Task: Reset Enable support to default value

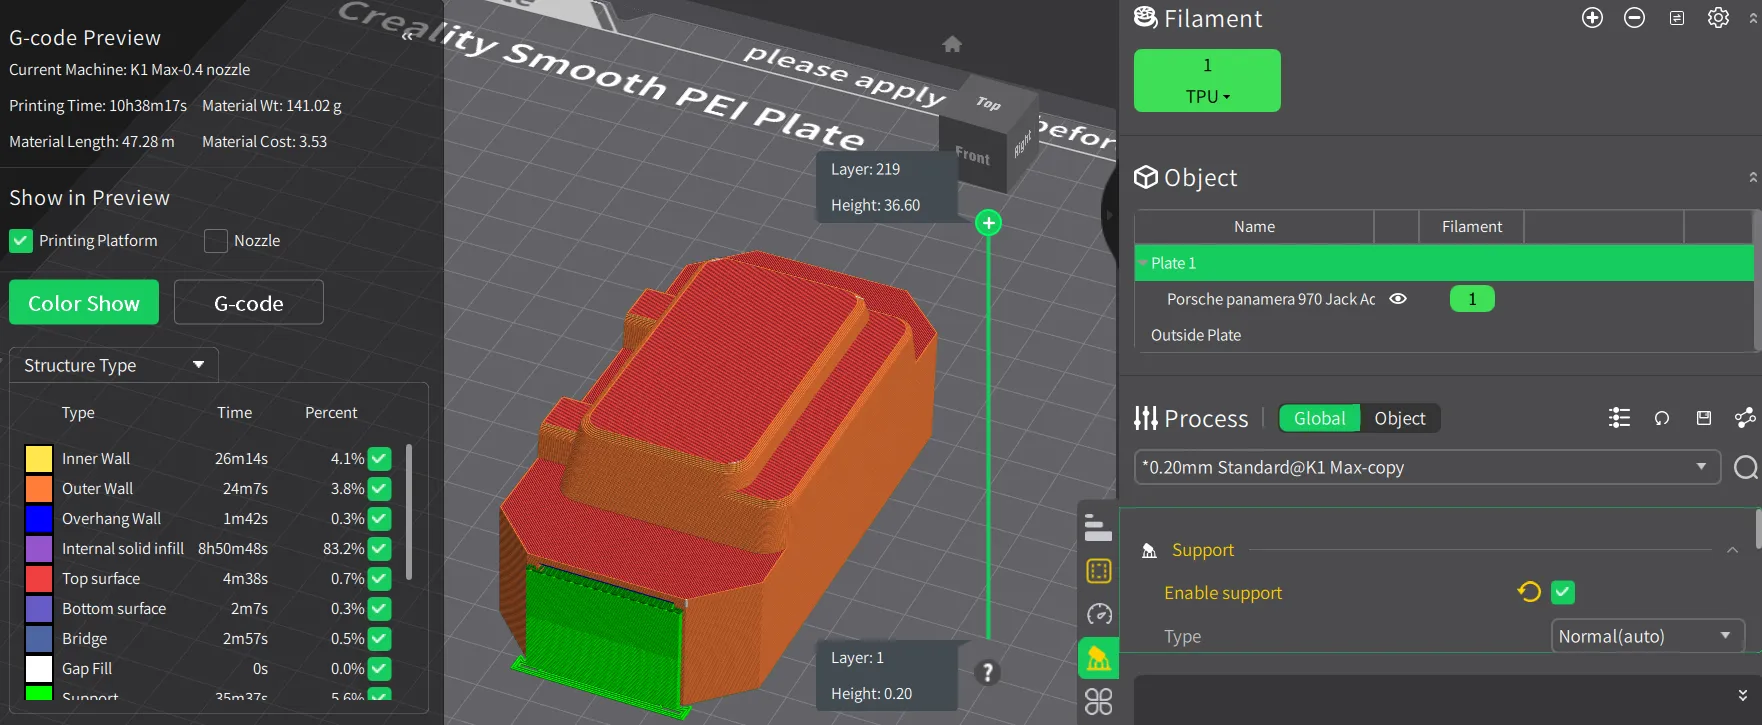Action: [x=1528, y=592]
